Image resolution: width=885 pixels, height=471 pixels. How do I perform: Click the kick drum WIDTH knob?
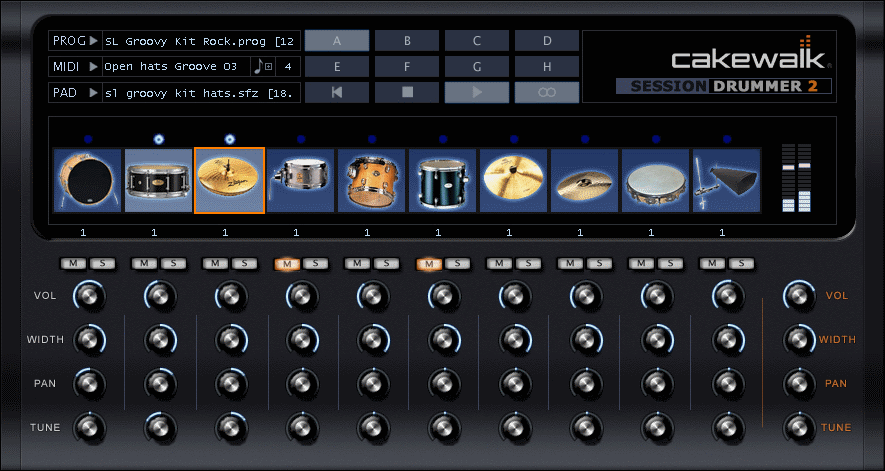89,339
